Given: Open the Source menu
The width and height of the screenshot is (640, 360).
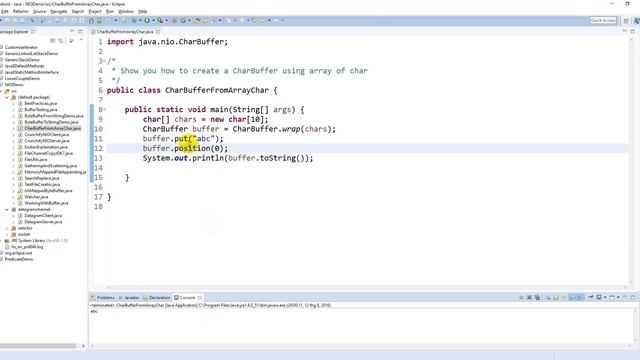Looking at the screenshot, I should (x=40, y=11).
